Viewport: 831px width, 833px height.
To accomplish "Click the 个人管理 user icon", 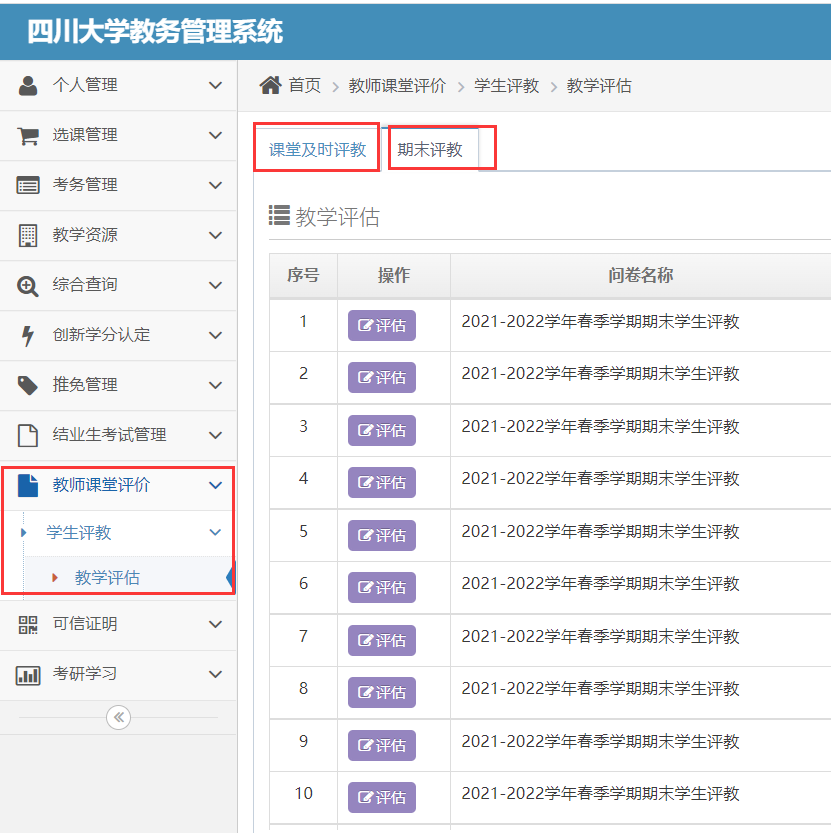I will (x=28, y=86).
